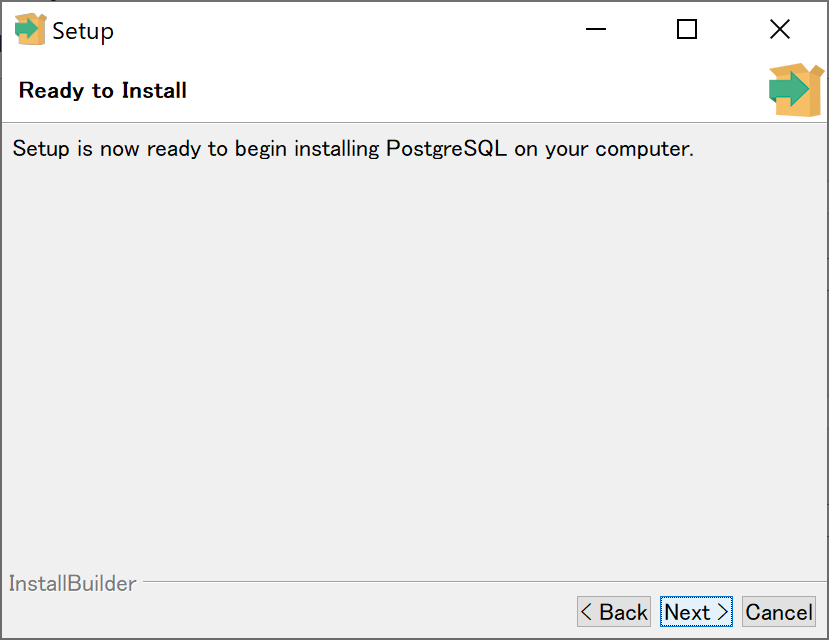
Task: Click the InstallBuilder label at the bottom left
Action: [x=71, y=583]
